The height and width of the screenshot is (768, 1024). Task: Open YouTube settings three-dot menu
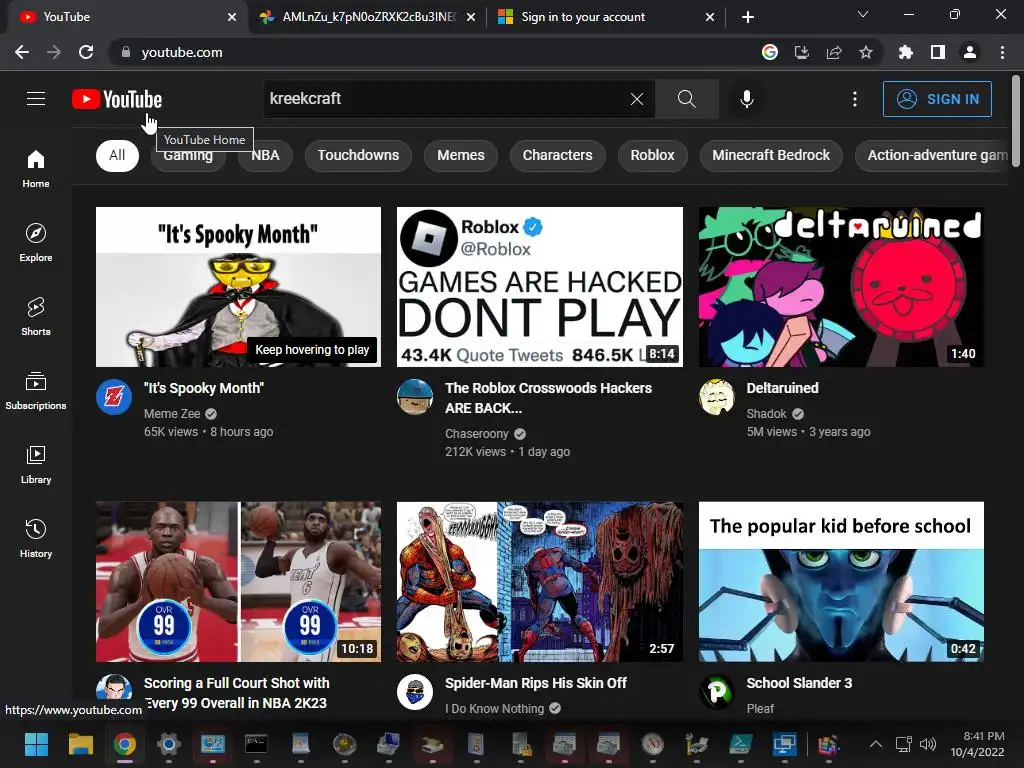tap(855, 99)
